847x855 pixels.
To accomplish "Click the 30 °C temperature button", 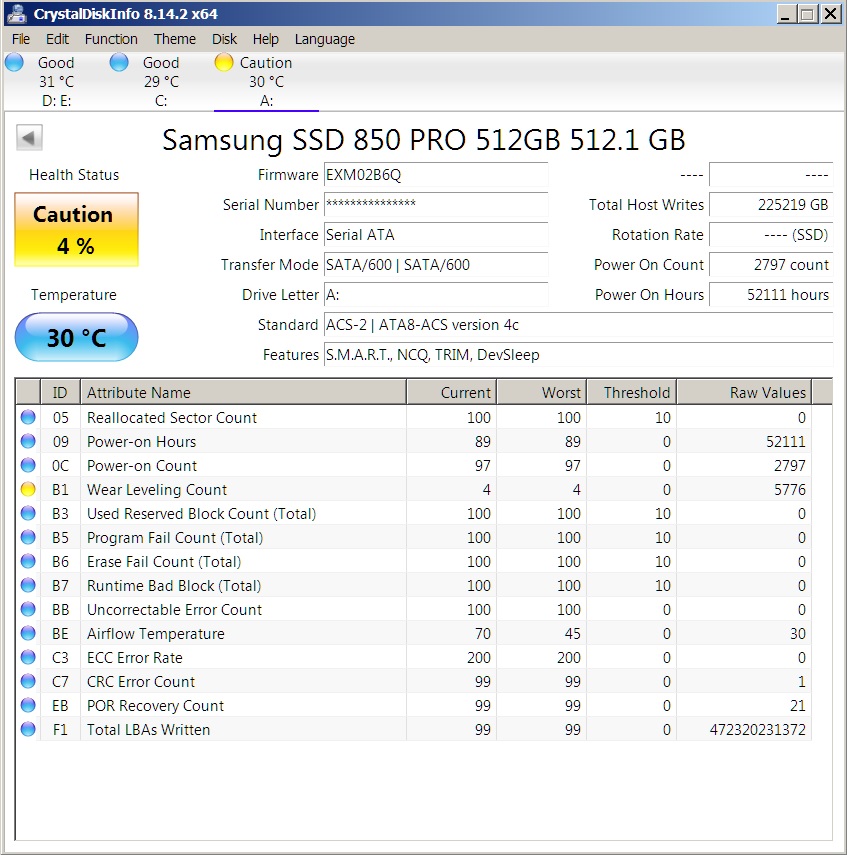I will click(x=76, y=337).
